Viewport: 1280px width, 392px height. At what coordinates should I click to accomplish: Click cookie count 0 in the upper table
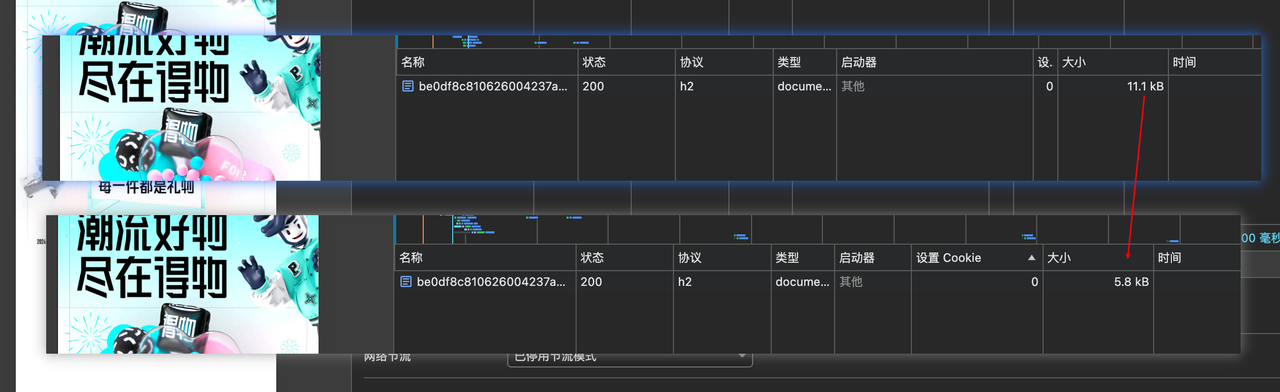pyautogui.click(x=1049, y=87)
